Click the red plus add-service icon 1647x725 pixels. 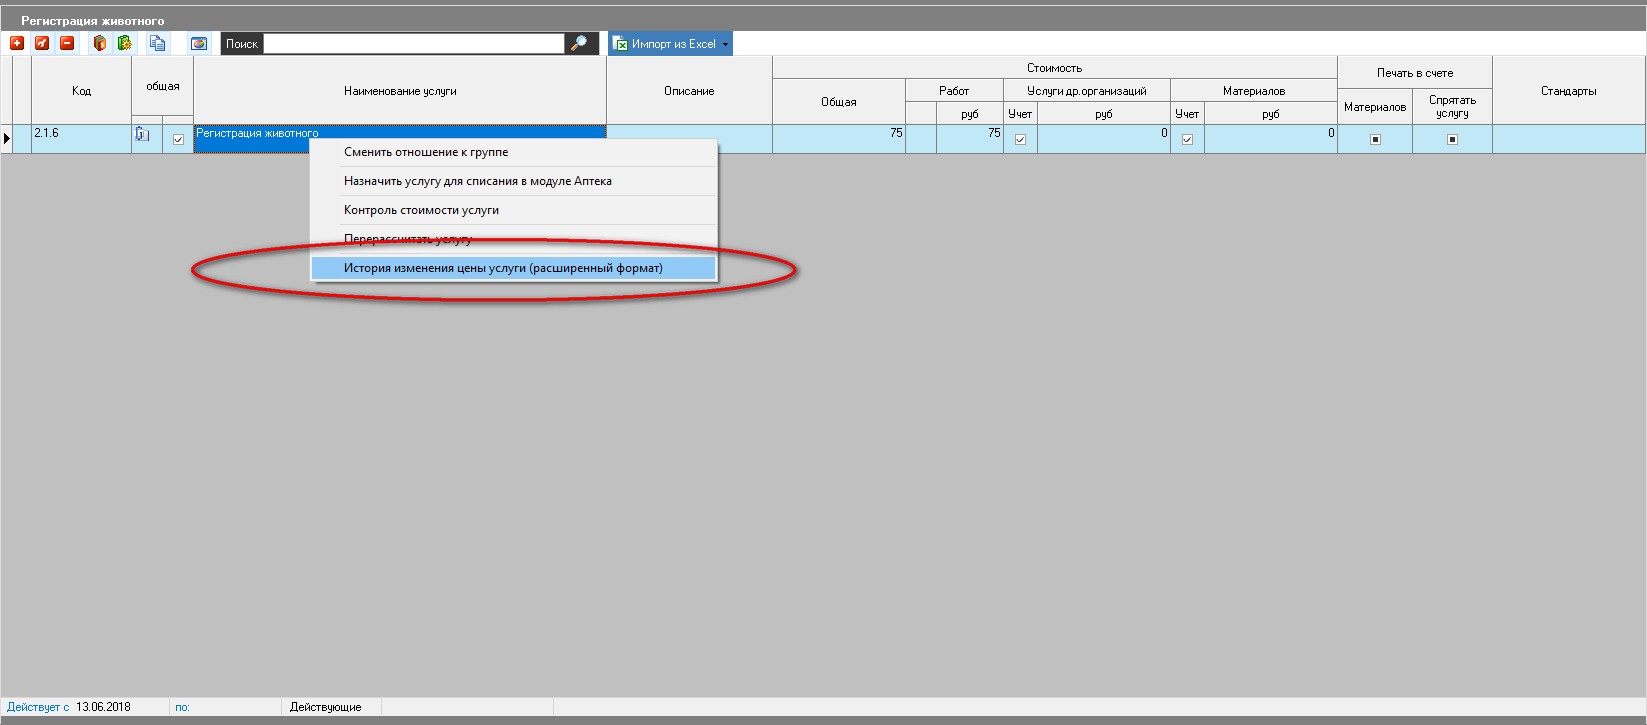(17, 43)
